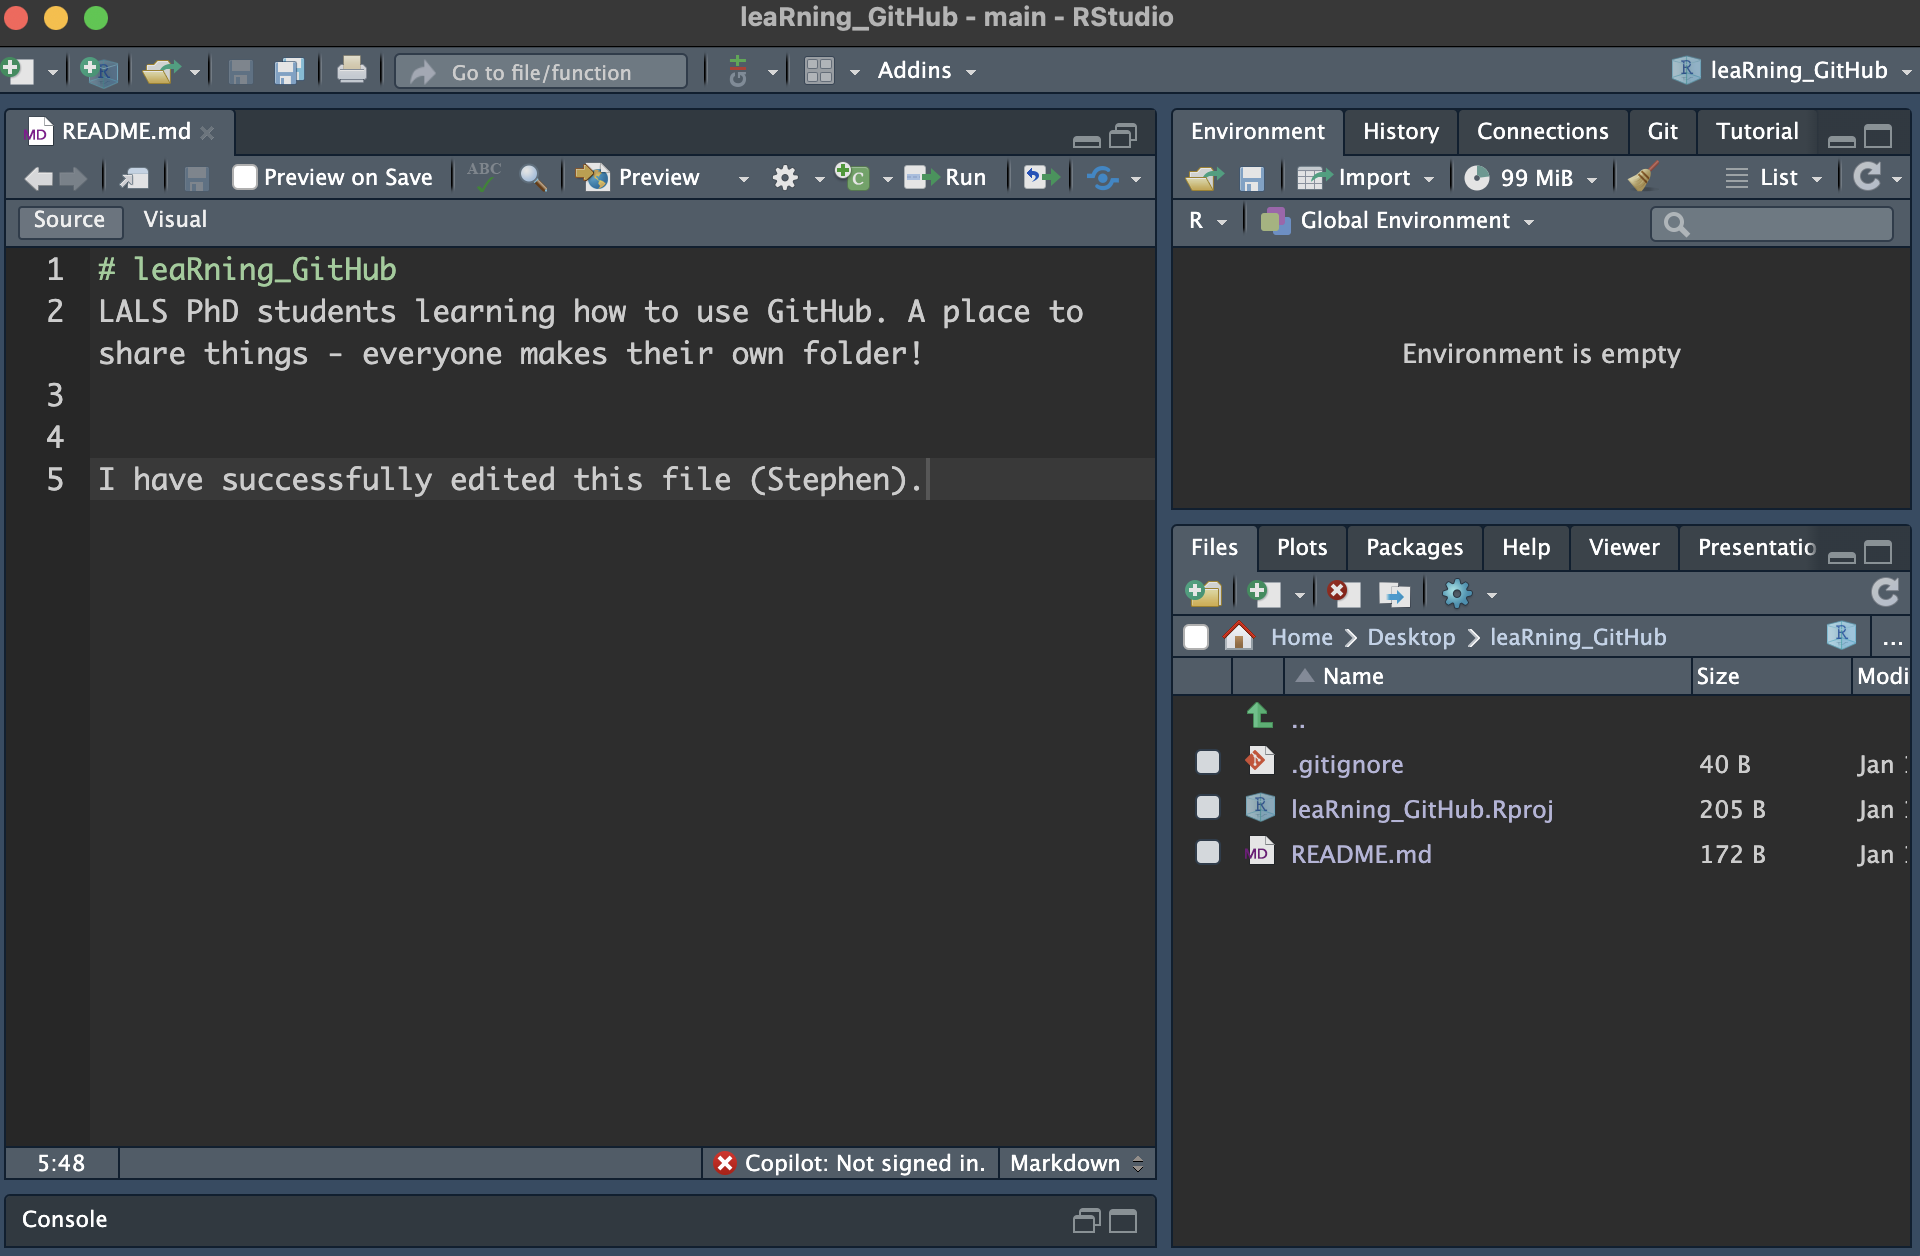Open the Global Environment dropdown
1920x1256 pixels.
tap(1397, 221)
